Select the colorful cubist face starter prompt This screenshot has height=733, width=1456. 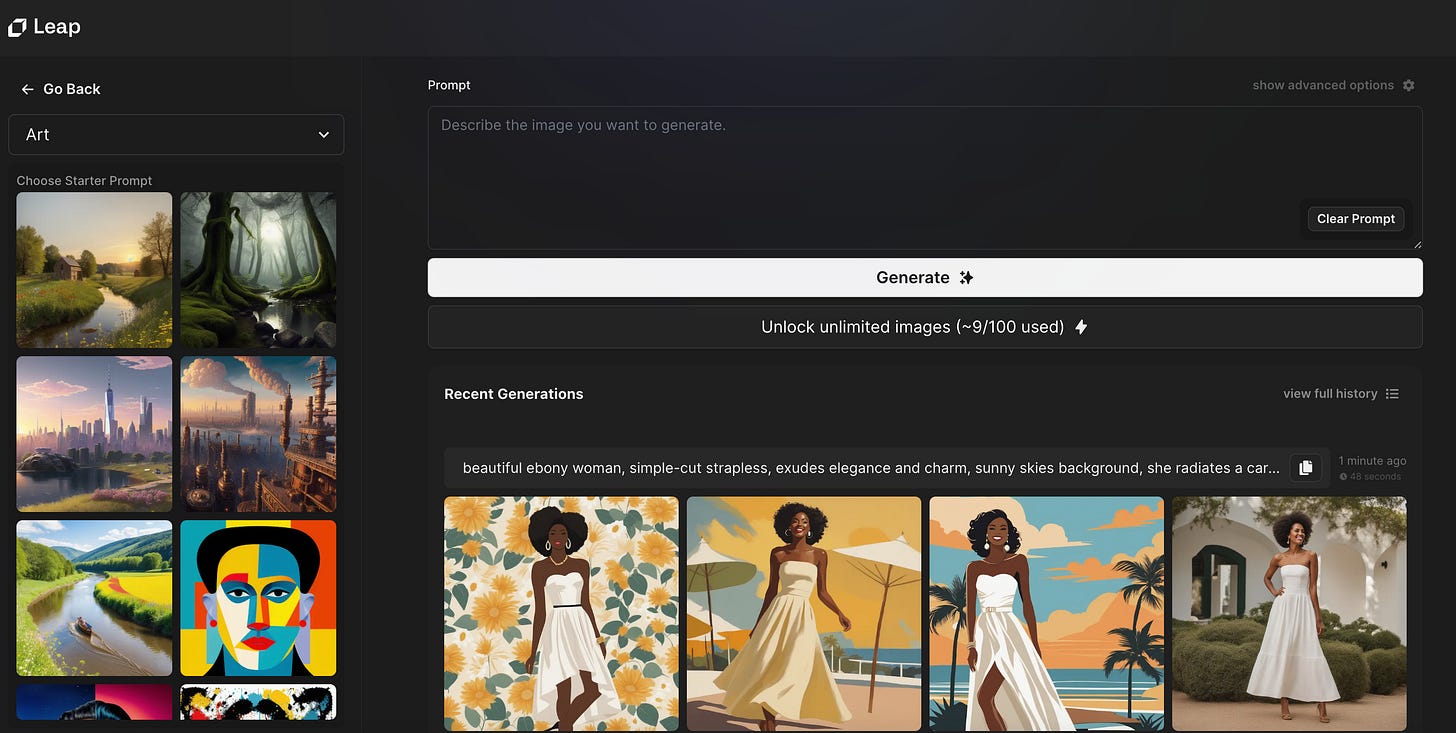[x=258, y=598]
